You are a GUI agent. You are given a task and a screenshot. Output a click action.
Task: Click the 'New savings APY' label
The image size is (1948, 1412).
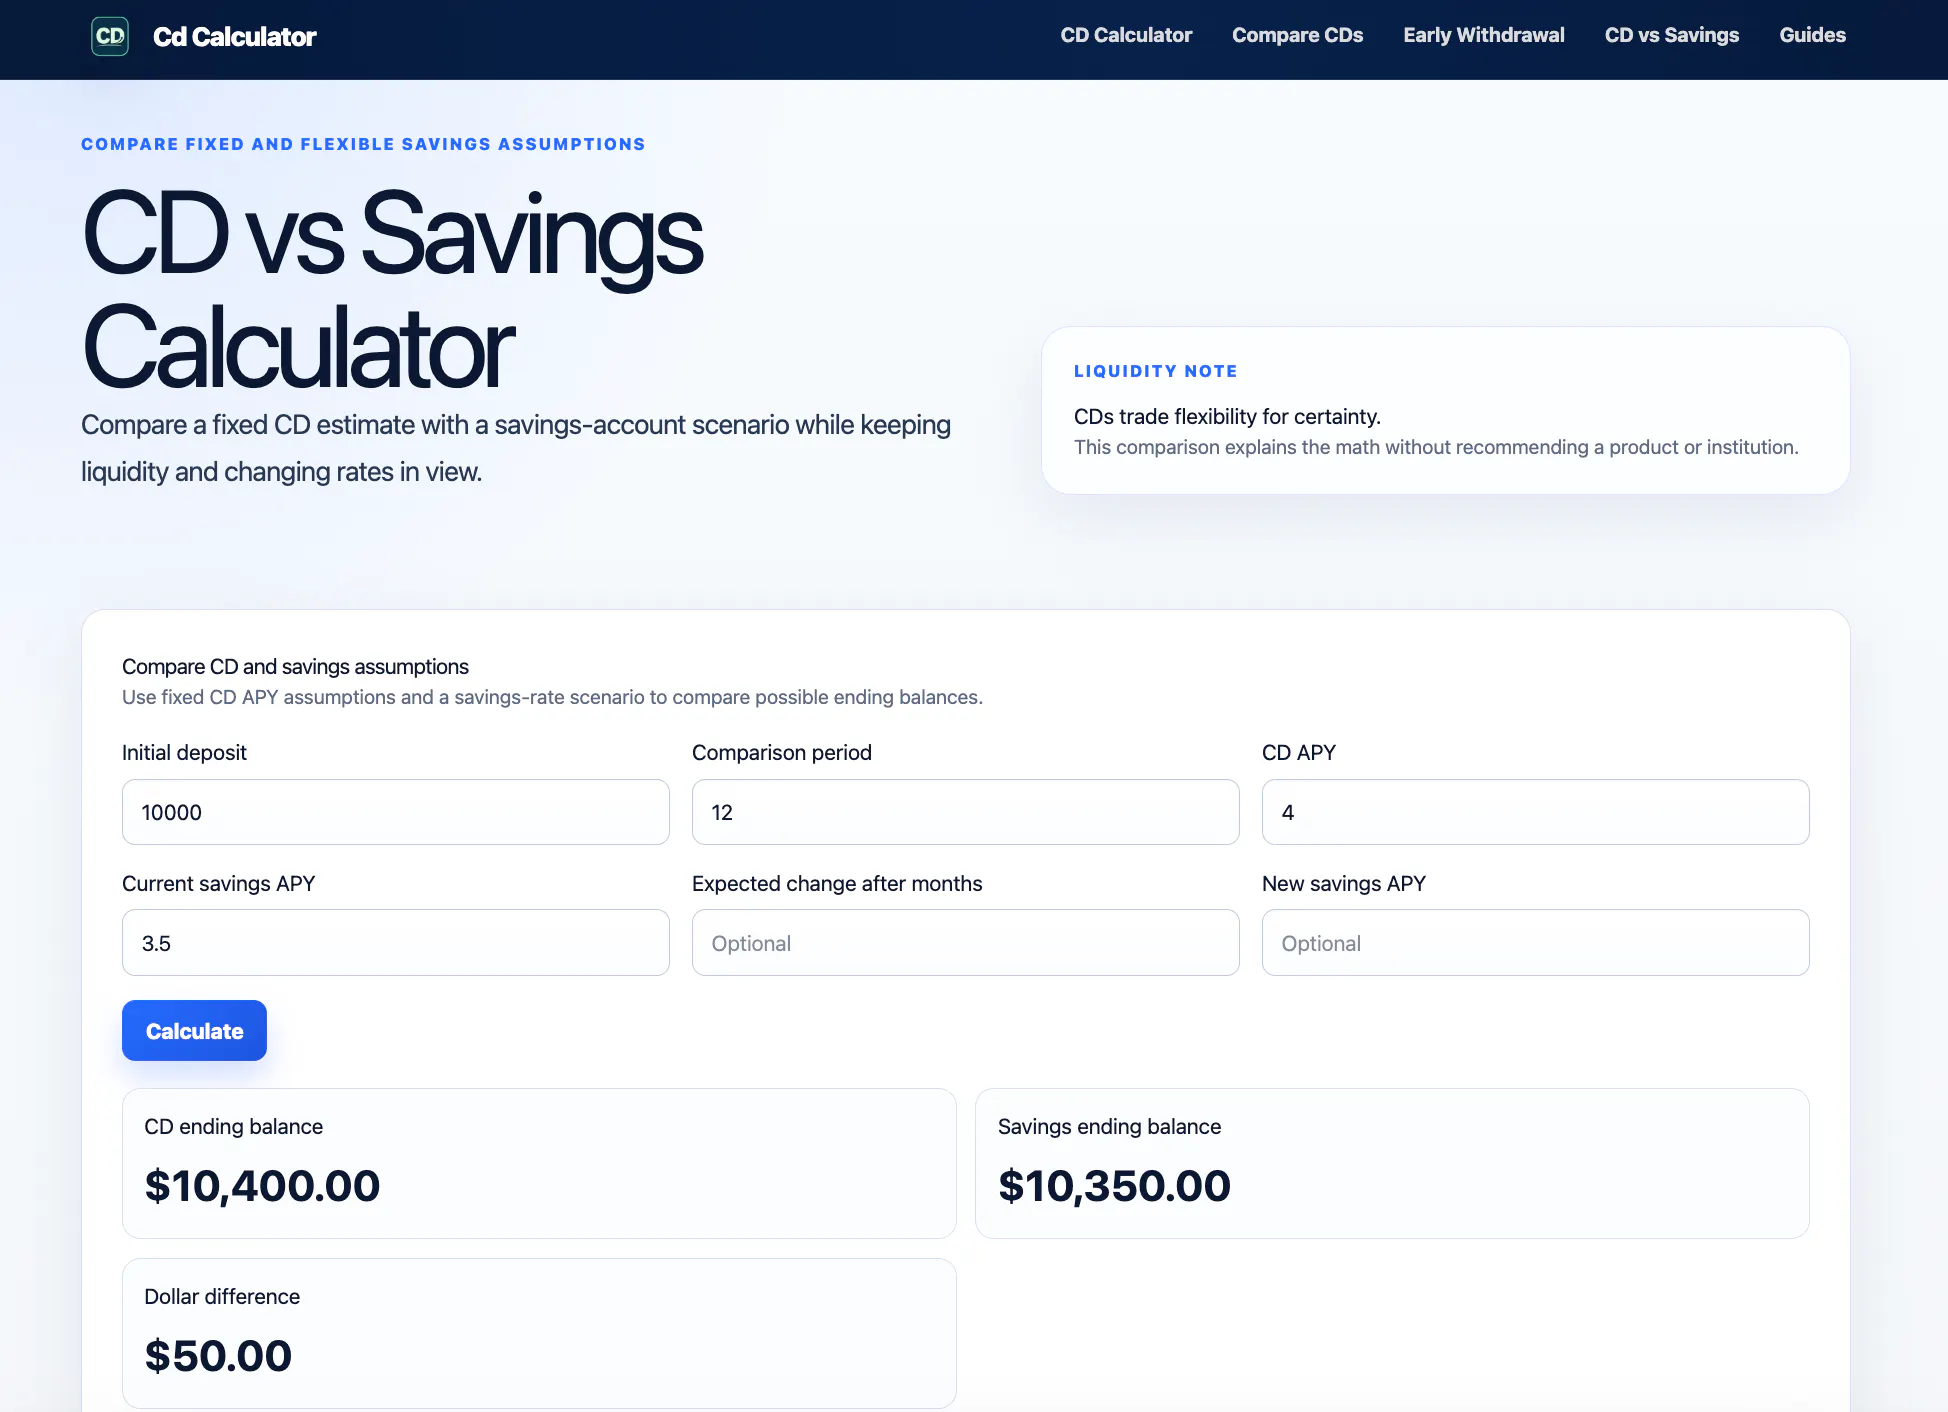1344,884
